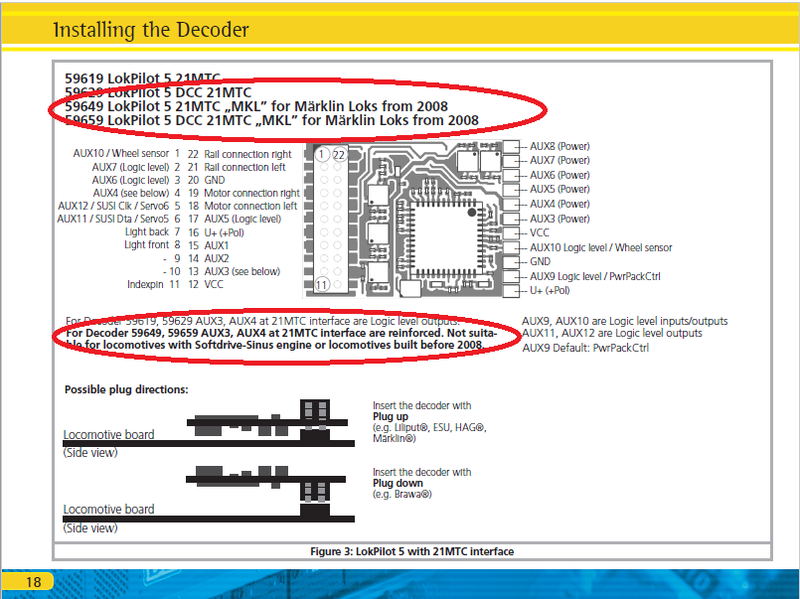The image size is (800, 599).
Task: Click the solder pad next to AUX7 (Power)
Action: pos(511,161)
